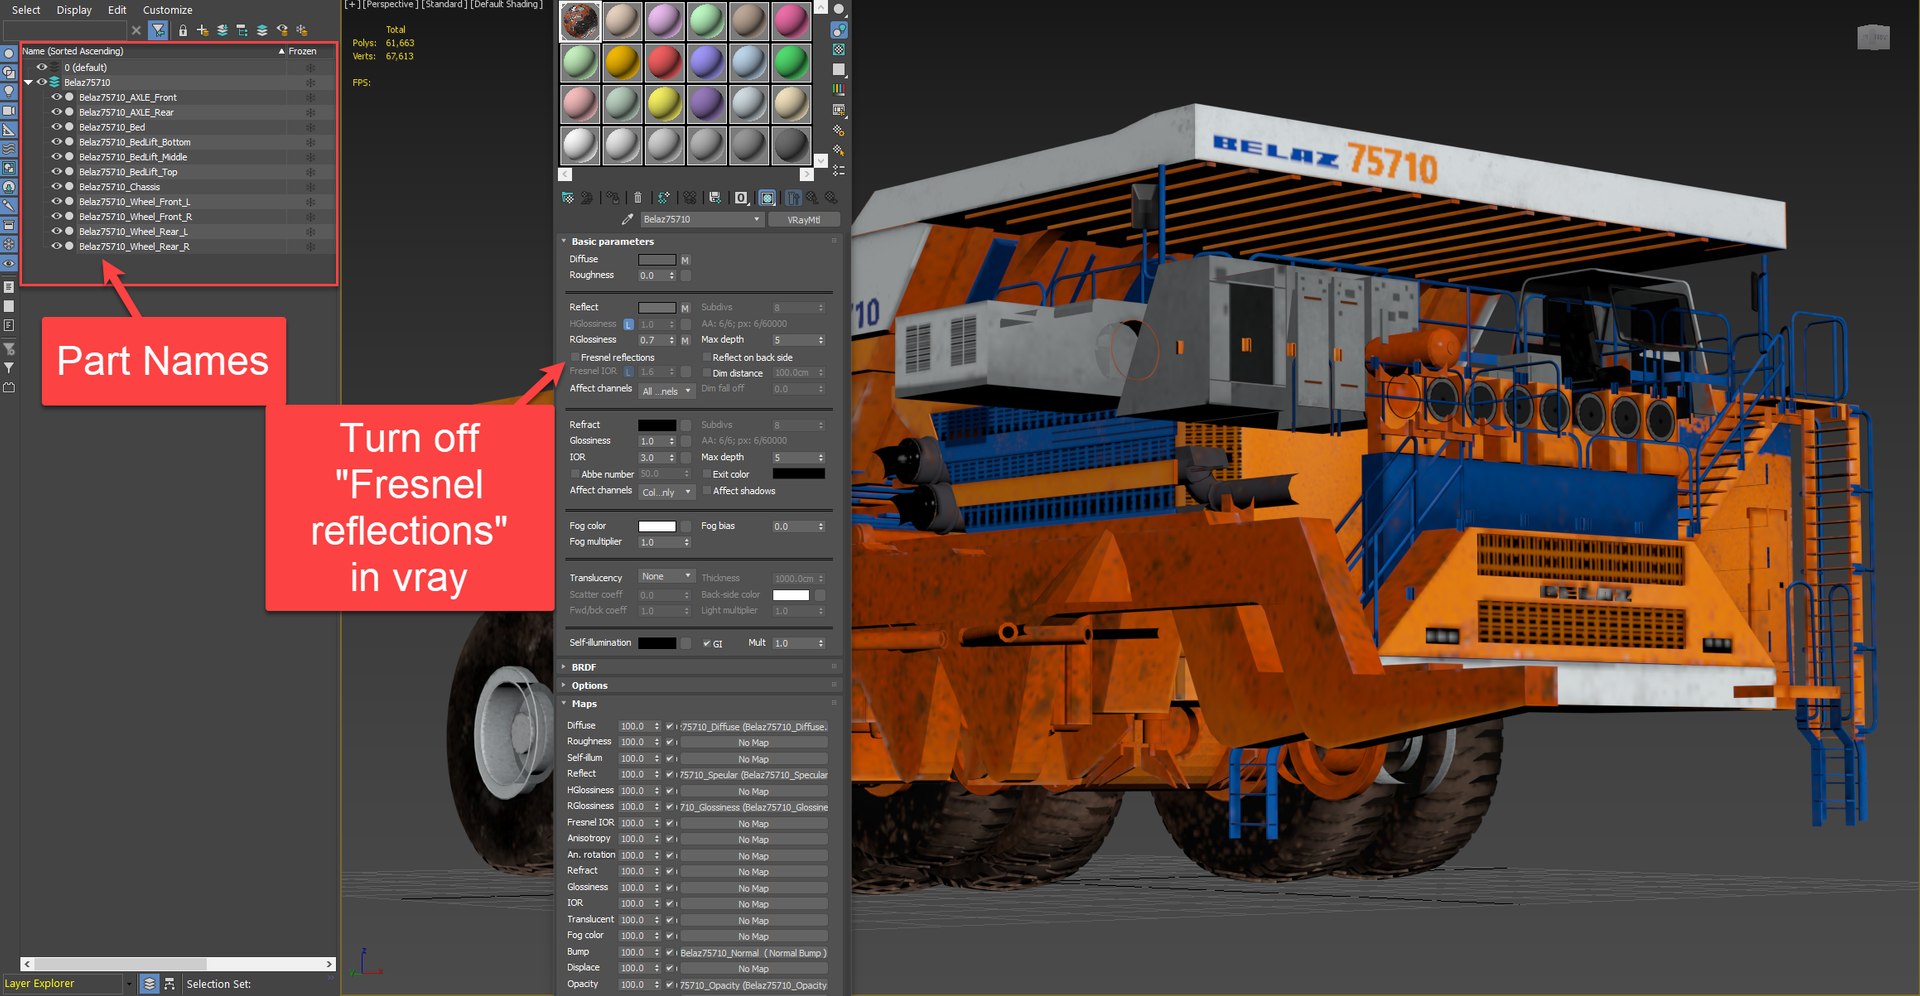Click the Sample Type sphere icon
The width and height of the screenshot is (1920, 996).
[x=839, y=9]
